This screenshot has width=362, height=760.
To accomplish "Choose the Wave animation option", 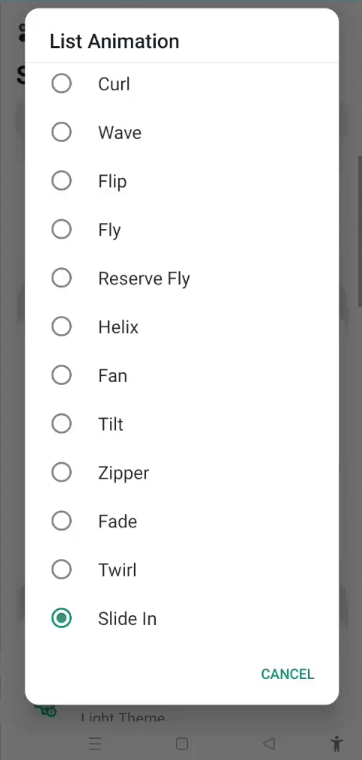I will pyautogui.click(x=62, y=132).
